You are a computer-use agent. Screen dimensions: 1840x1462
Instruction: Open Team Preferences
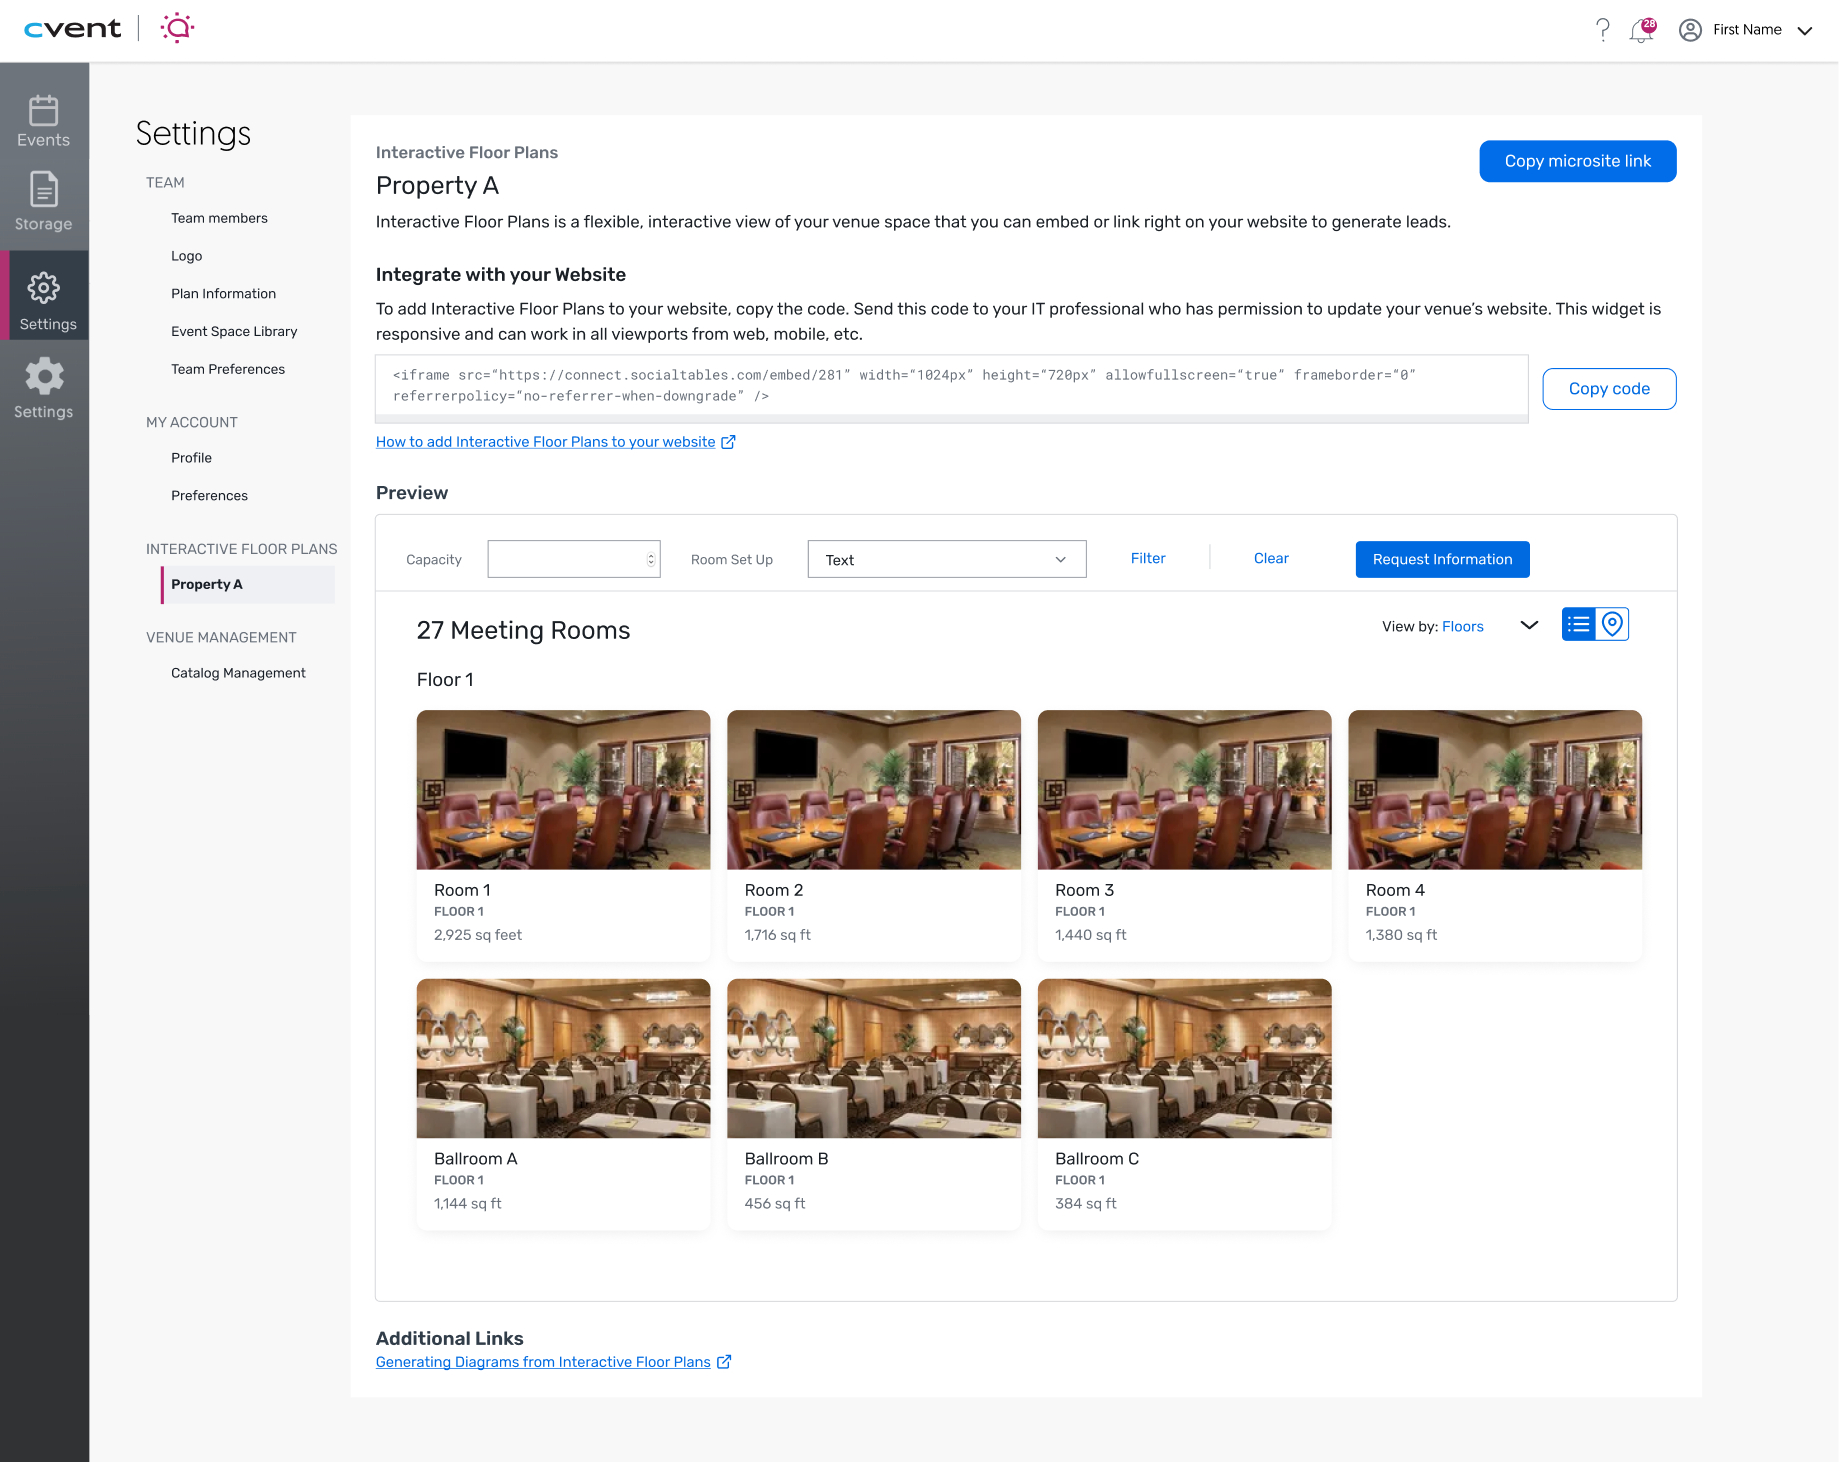tap(228, 370)
